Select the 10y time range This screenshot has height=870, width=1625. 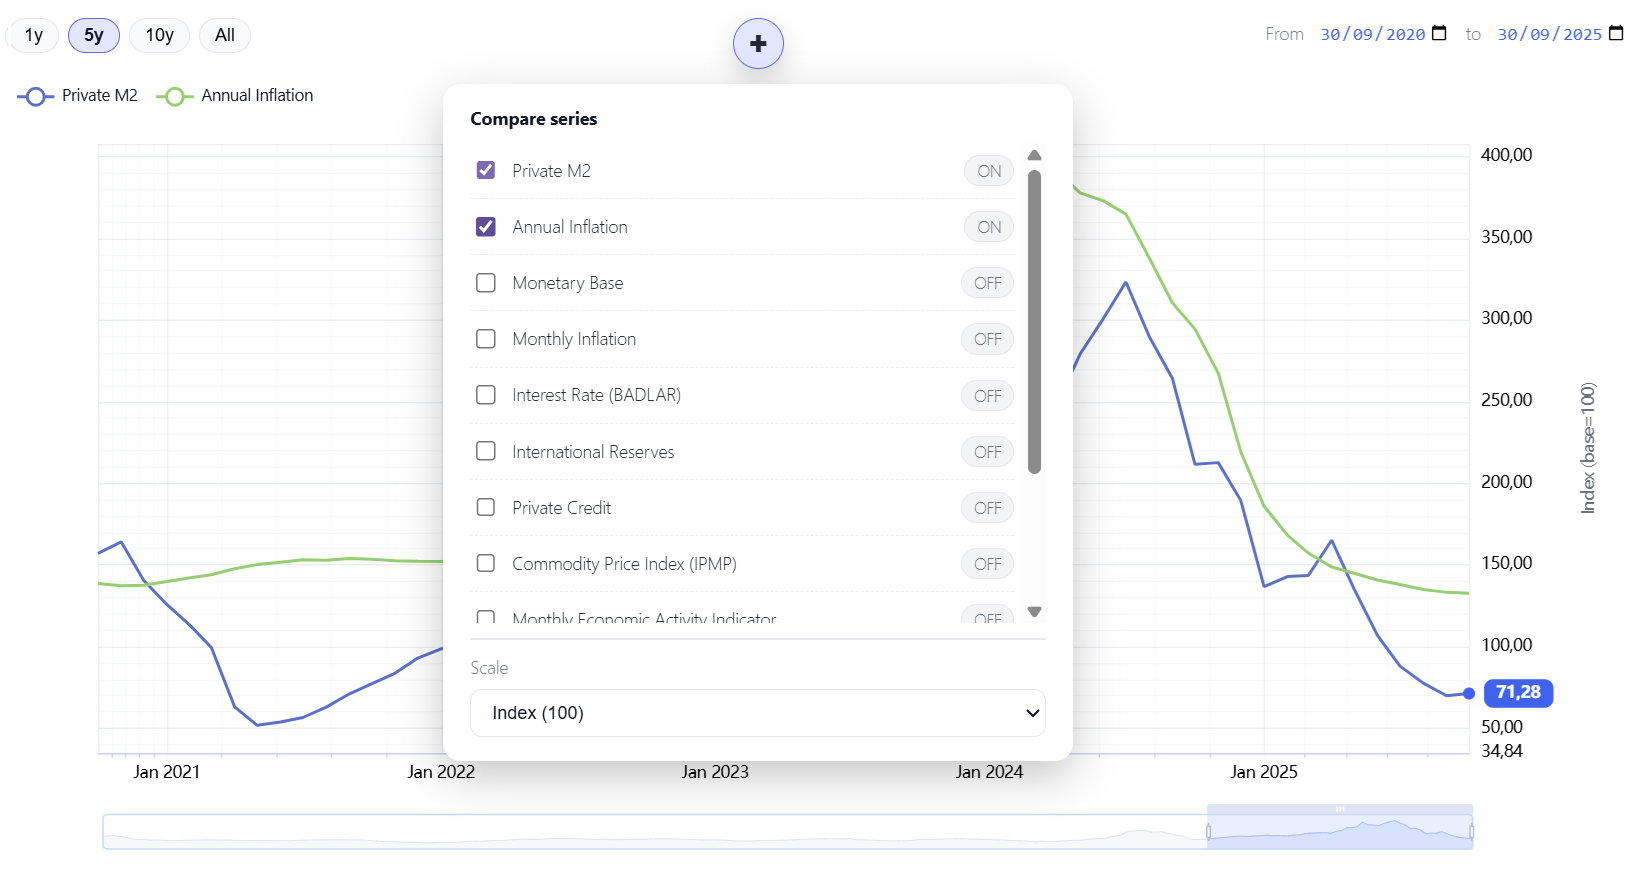159,35
